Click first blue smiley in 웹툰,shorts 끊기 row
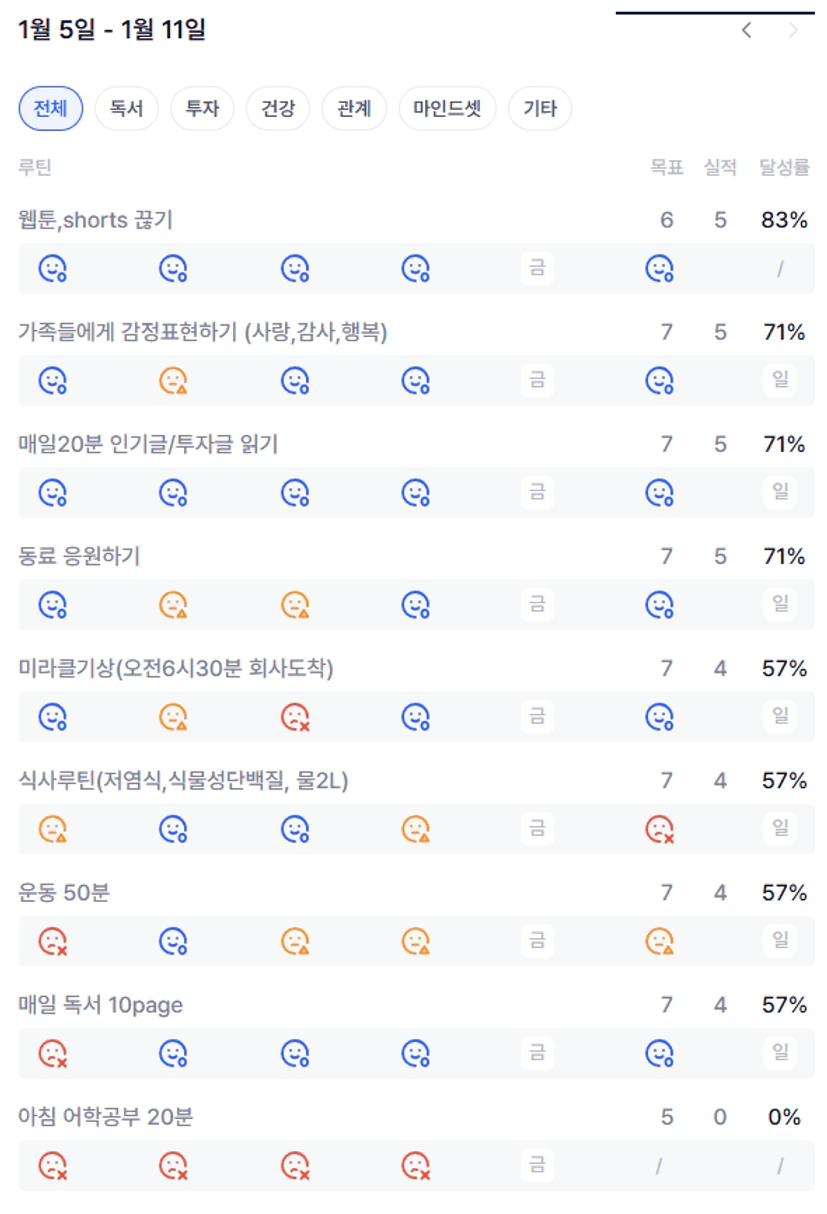This screenshot has height=1214, width=827. [52, 268]
